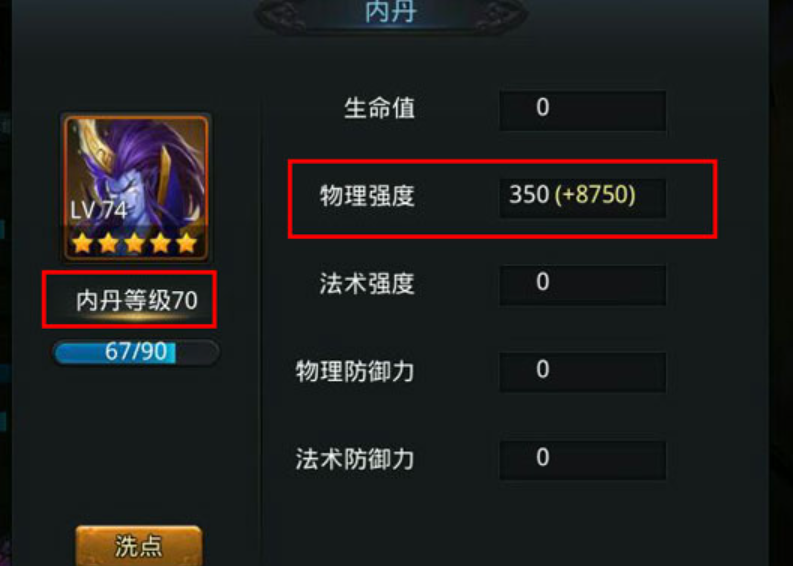Click the 生命值 value field
Image resolution: width=793 pixels, height=566 pixels.
tap(582, 110)
